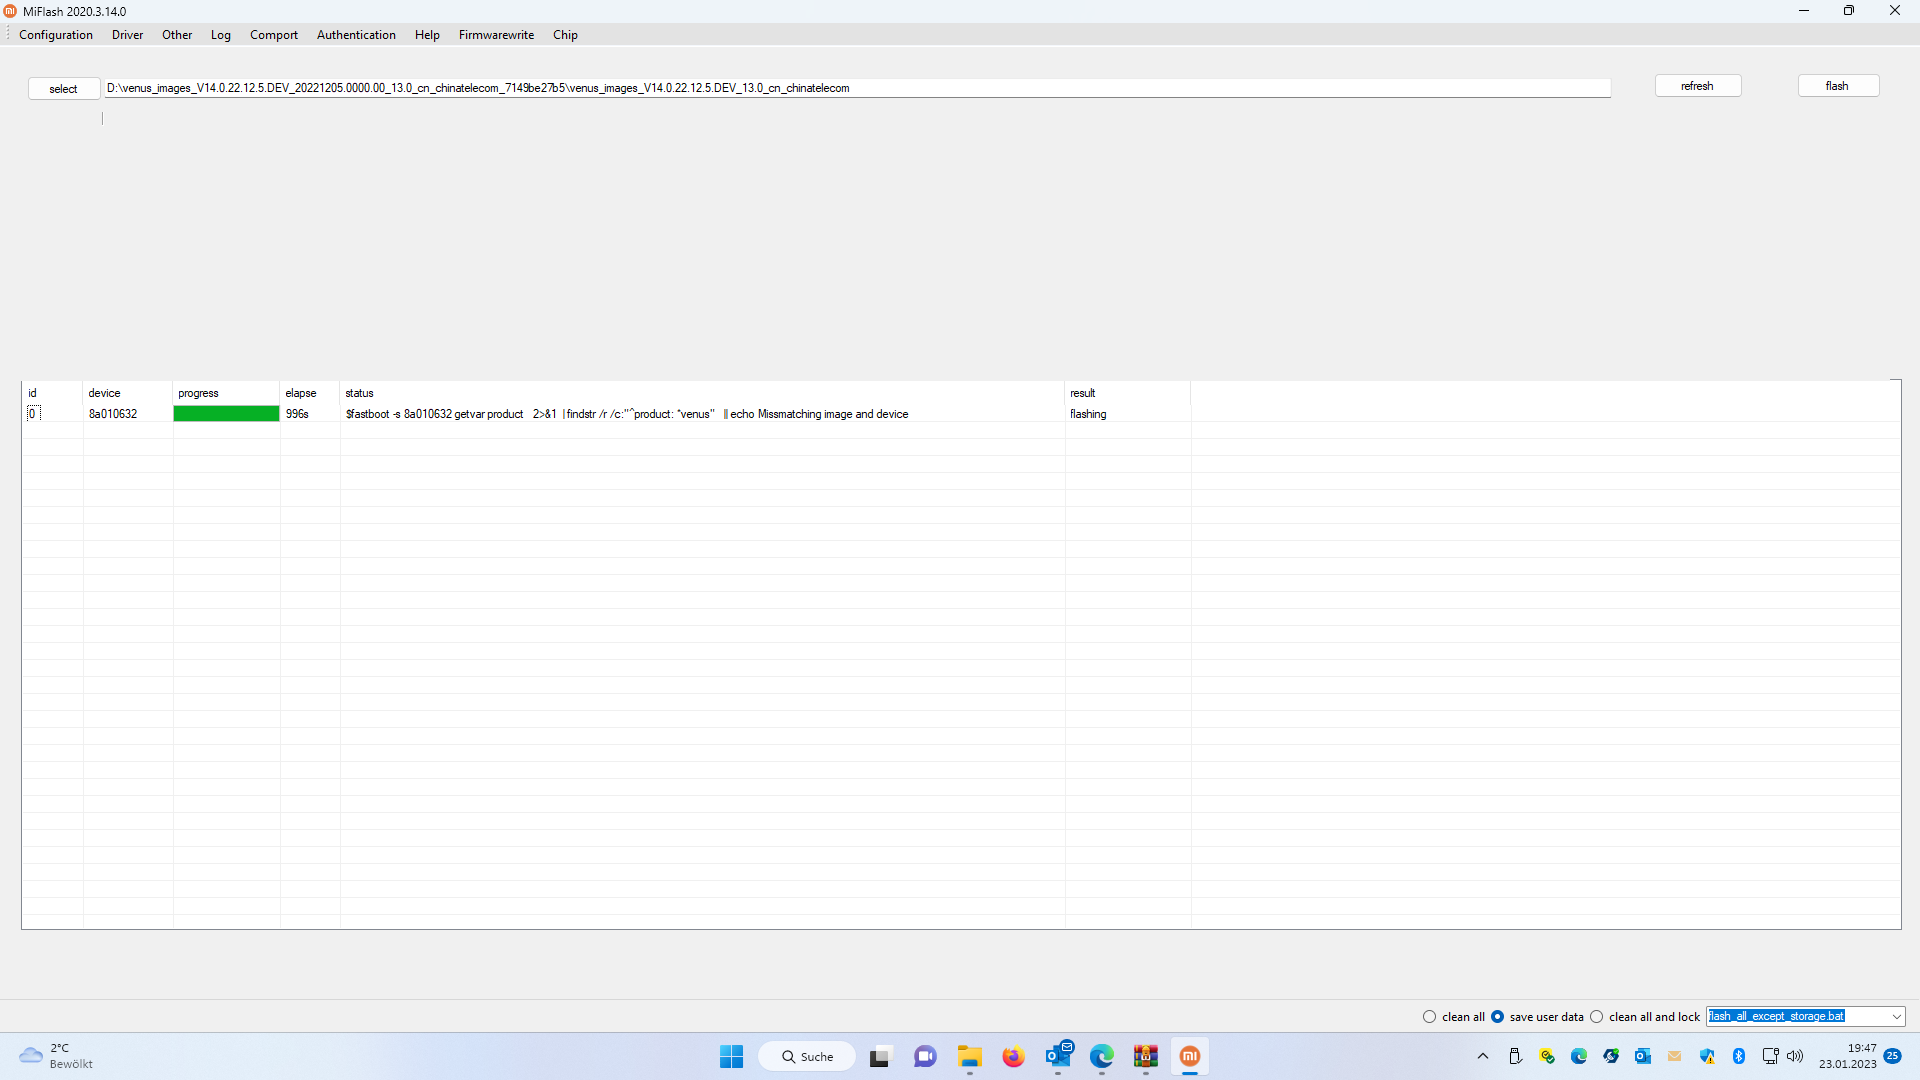
Task: Click the refresh button
Action: point(1697,86)
